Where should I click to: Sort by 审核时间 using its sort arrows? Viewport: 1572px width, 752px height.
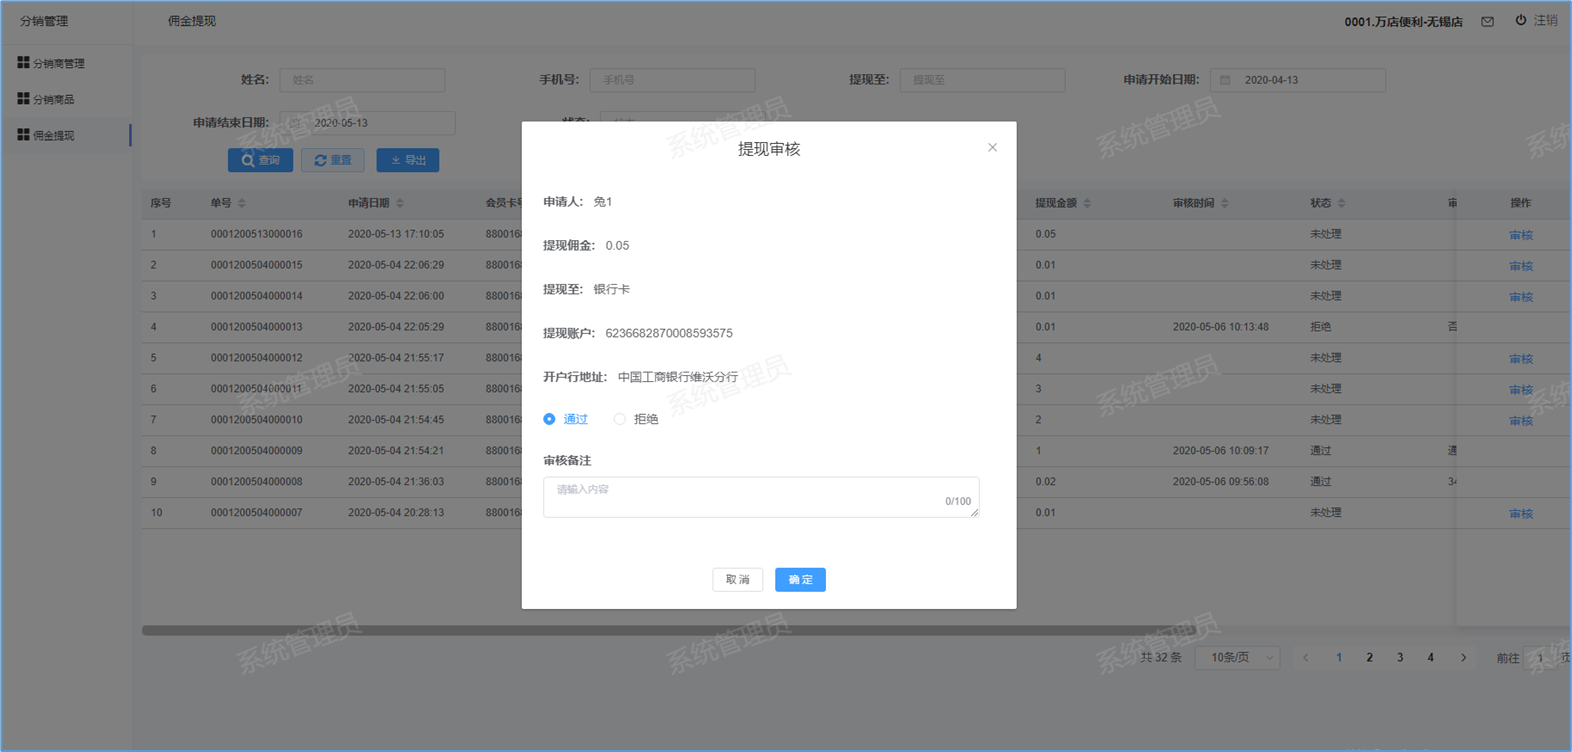pos(1225,203)
